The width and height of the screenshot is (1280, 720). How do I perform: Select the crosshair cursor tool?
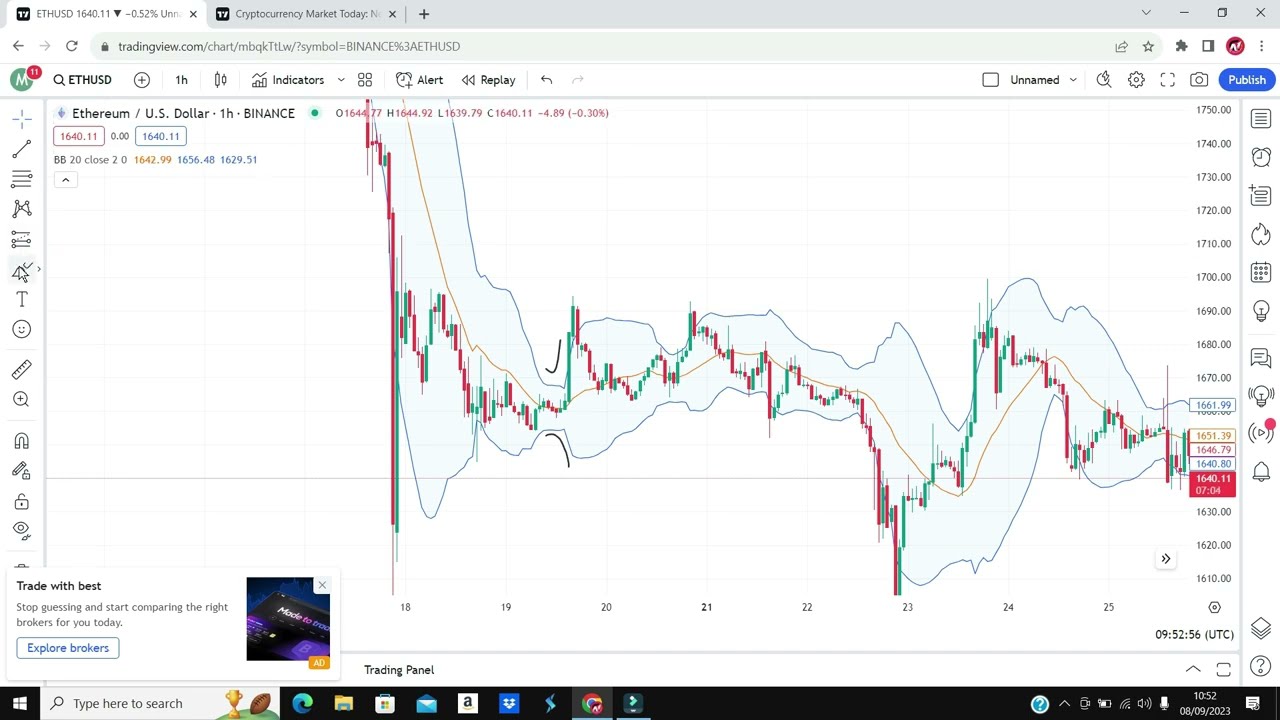(21, 119)
